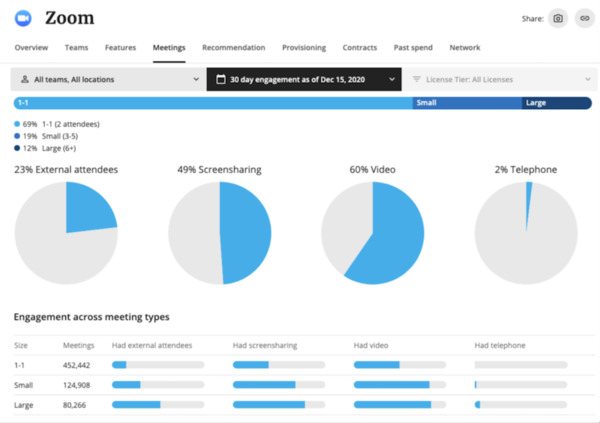Click 'Engagement across meeting types' heading
This screenshot has width=600, height=423.
click(91, 317)
